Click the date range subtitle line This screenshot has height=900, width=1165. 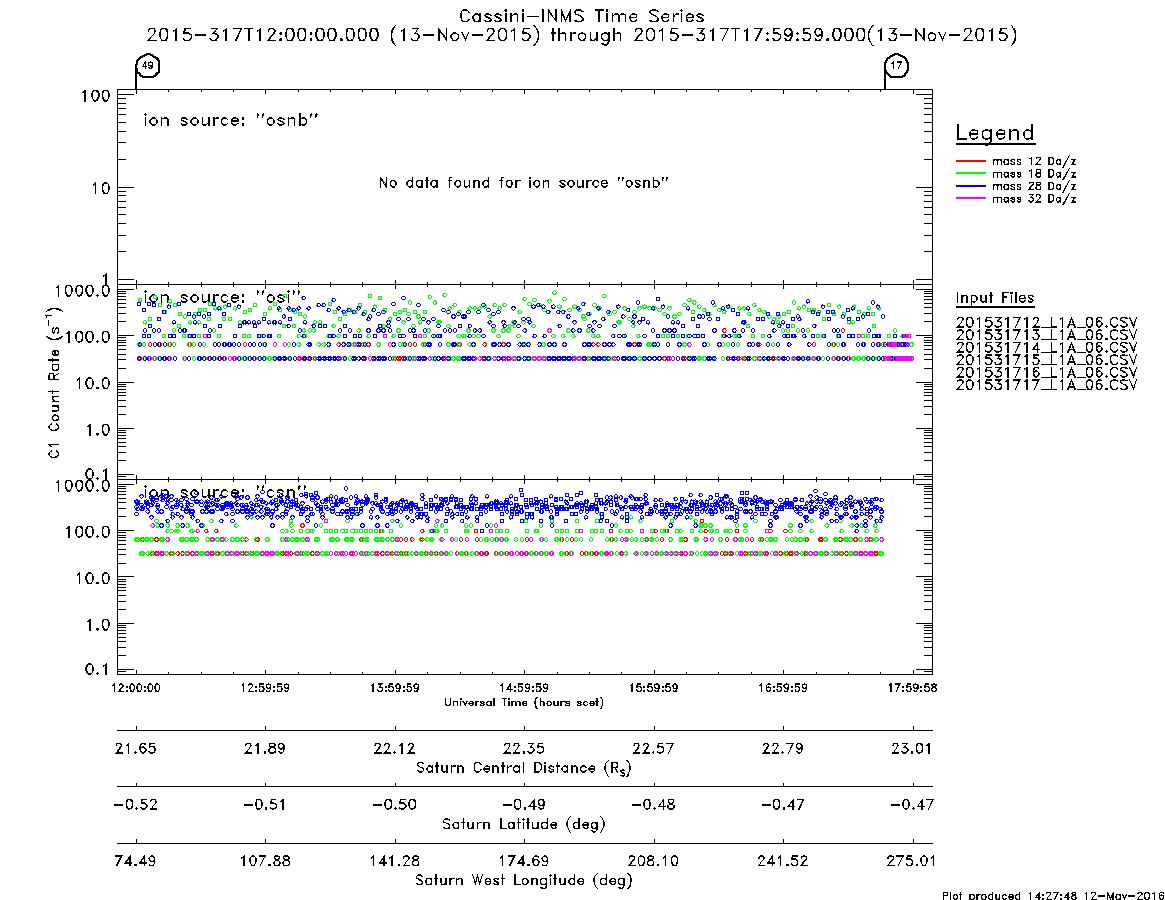(582, 35)
